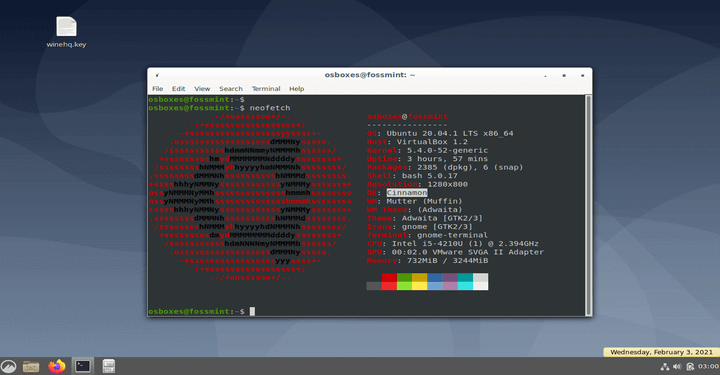Viewport: 720px width, 375px height.
Task: Launch Firefox from the panel
Action: 57,366
